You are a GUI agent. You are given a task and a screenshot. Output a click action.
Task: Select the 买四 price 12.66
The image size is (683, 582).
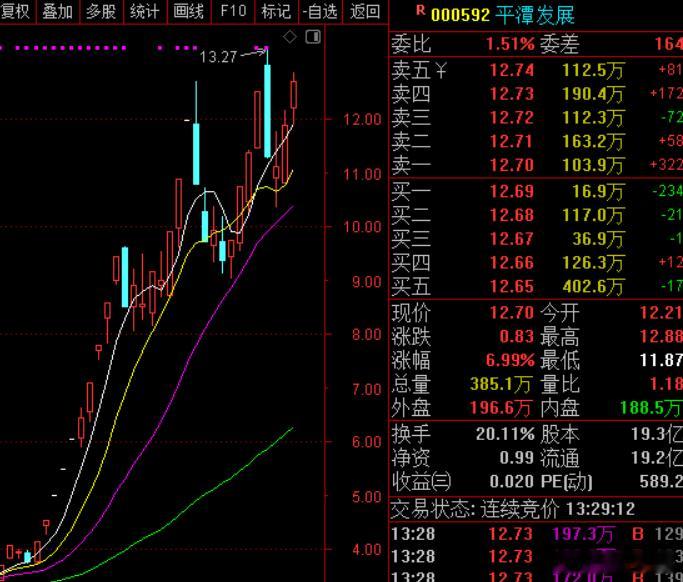point(512,263)
